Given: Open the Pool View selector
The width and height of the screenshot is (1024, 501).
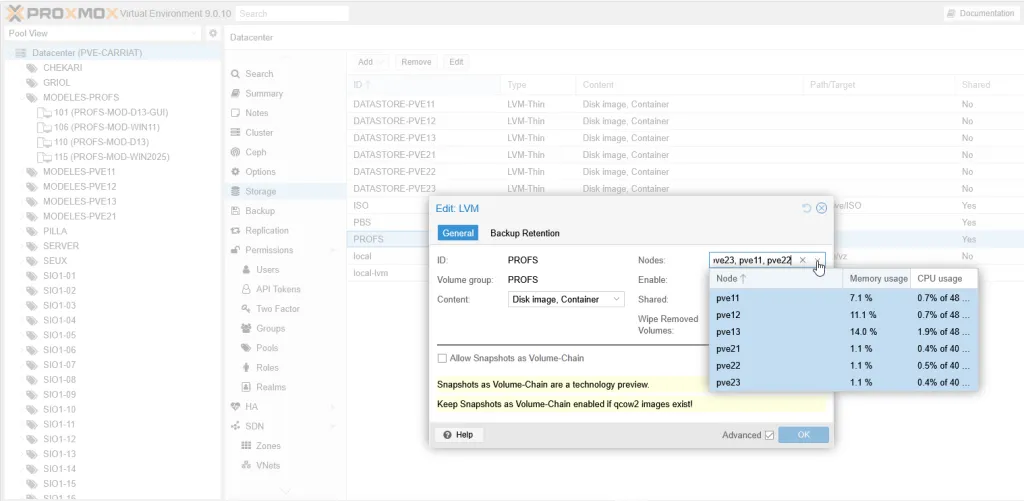Looking at the screenshot, I should coord(101,33).
